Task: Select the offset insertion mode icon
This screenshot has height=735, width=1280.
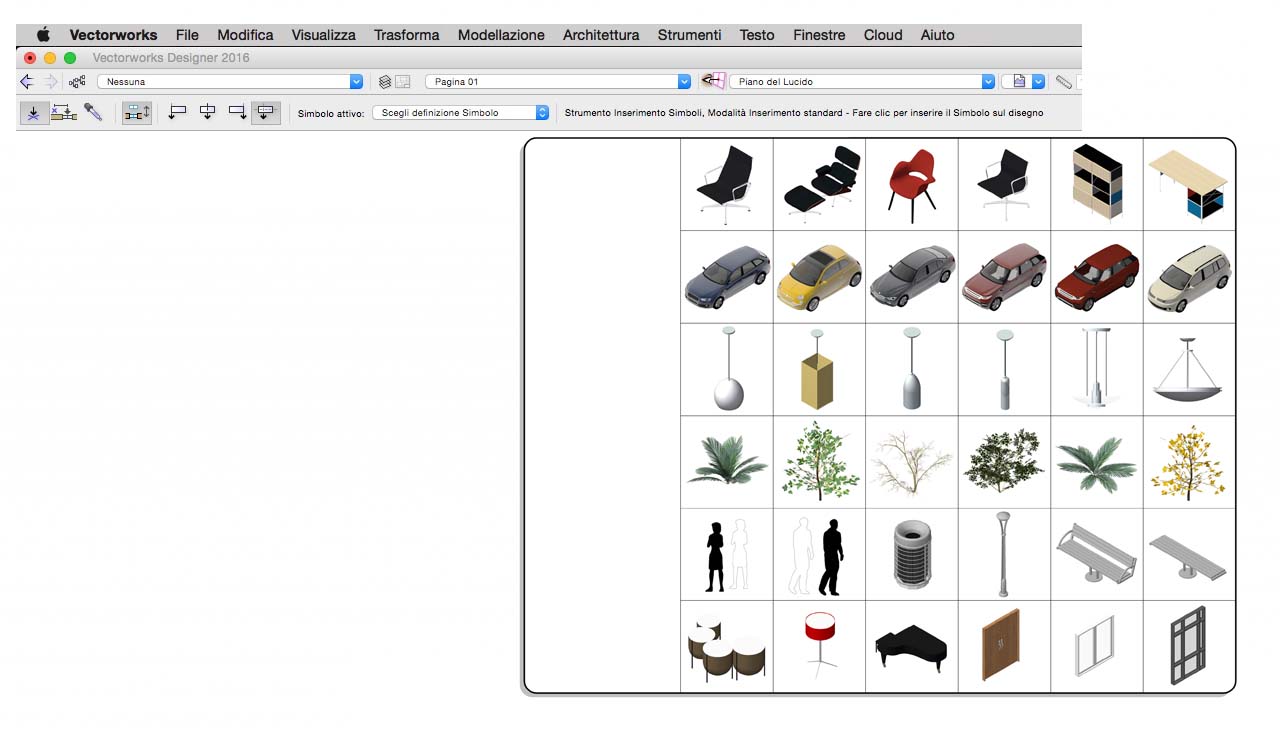Action: click(x=64, y=113)
